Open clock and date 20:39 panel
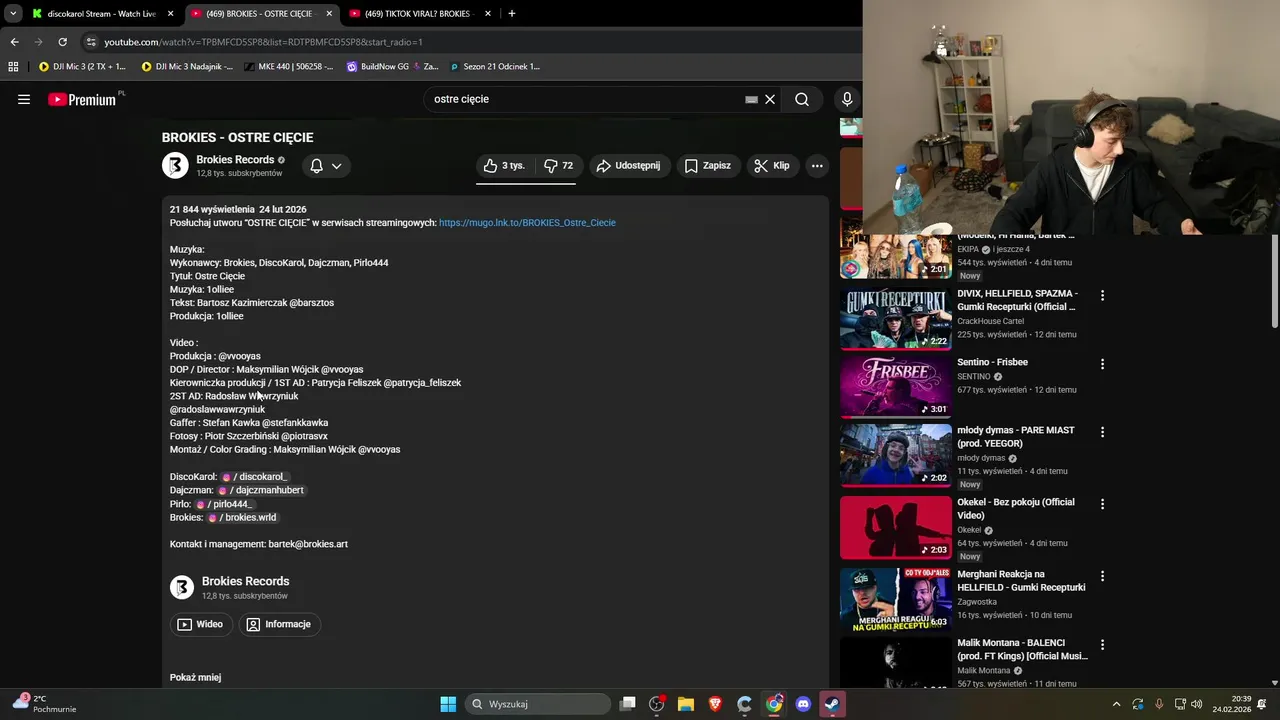Screen dimensions: 1280x720 (1232, 704)
